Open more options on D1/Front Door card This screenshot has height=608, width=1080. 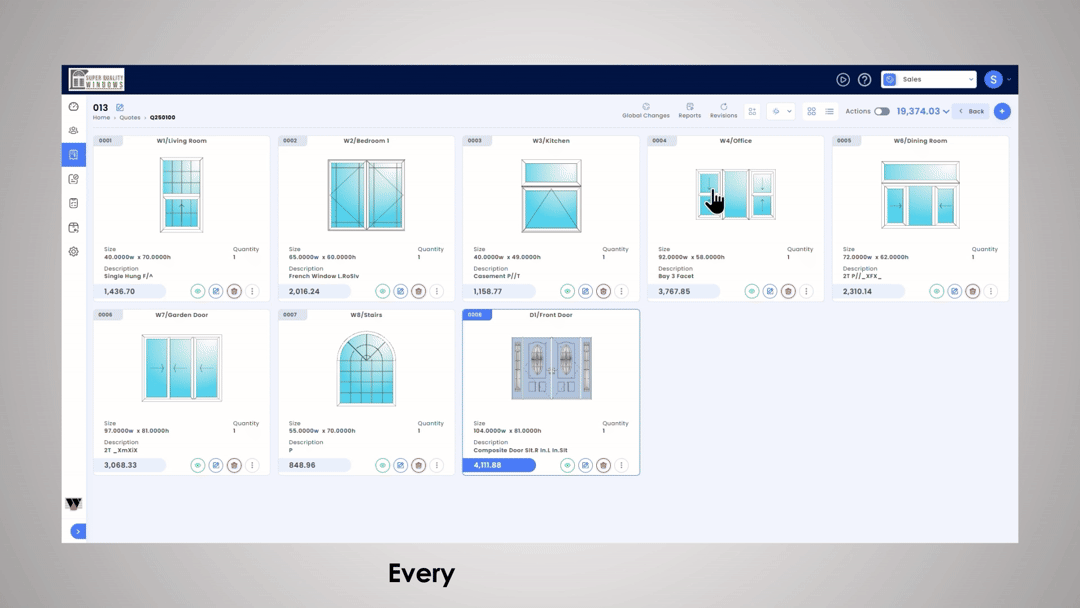pos(621,465)
